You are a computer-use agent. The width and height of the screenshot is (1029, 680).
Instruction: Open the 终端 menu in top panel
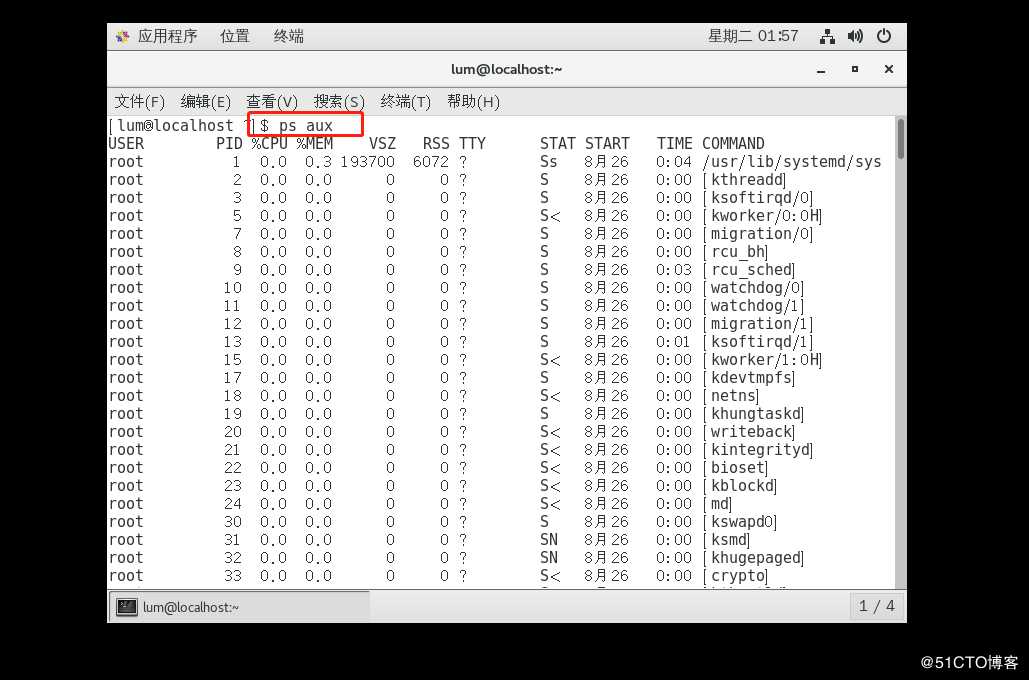pos(289,36)
